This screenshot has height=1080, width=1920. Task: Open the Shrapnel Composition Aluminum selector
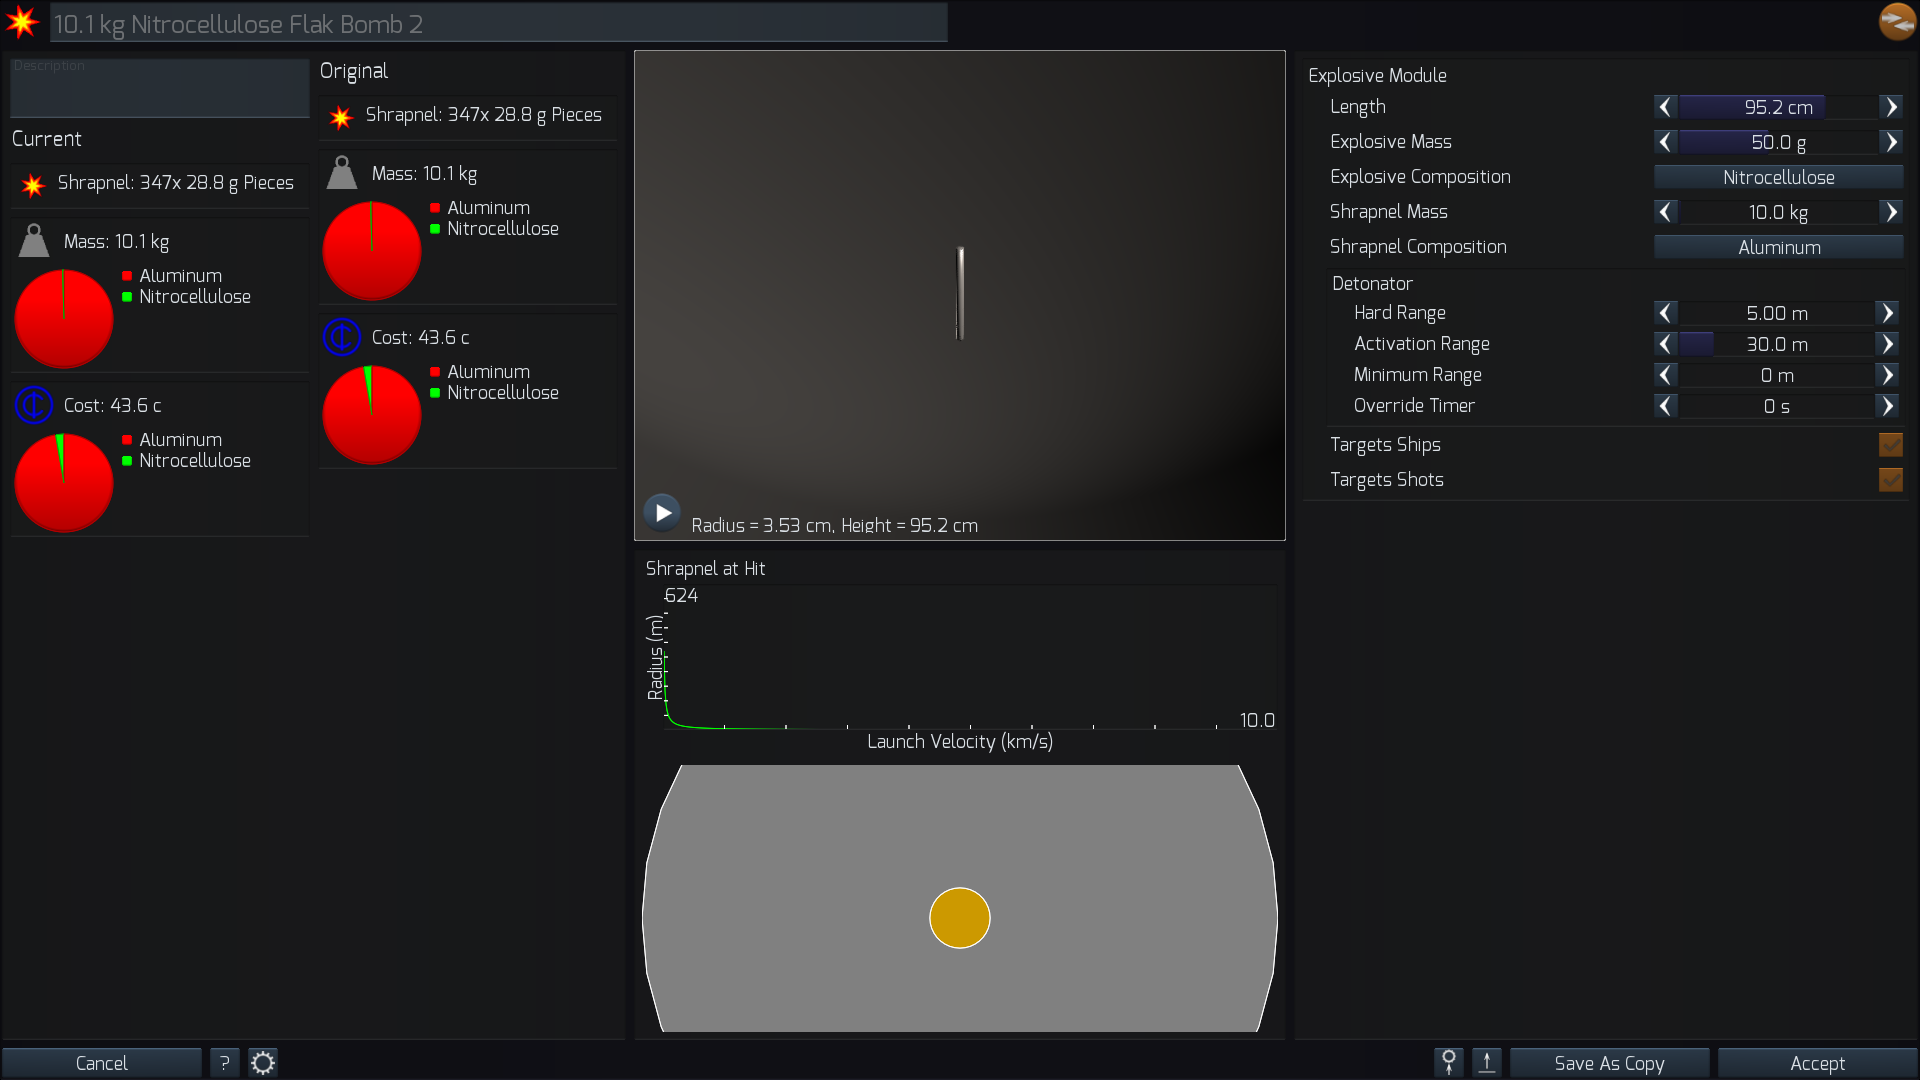tap(1778, 247)
